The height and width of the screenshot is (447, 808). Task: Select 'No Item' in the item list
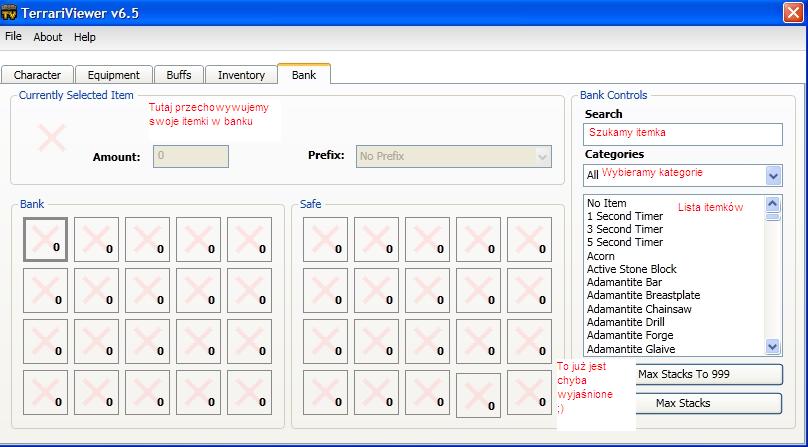tap(674, 203)
